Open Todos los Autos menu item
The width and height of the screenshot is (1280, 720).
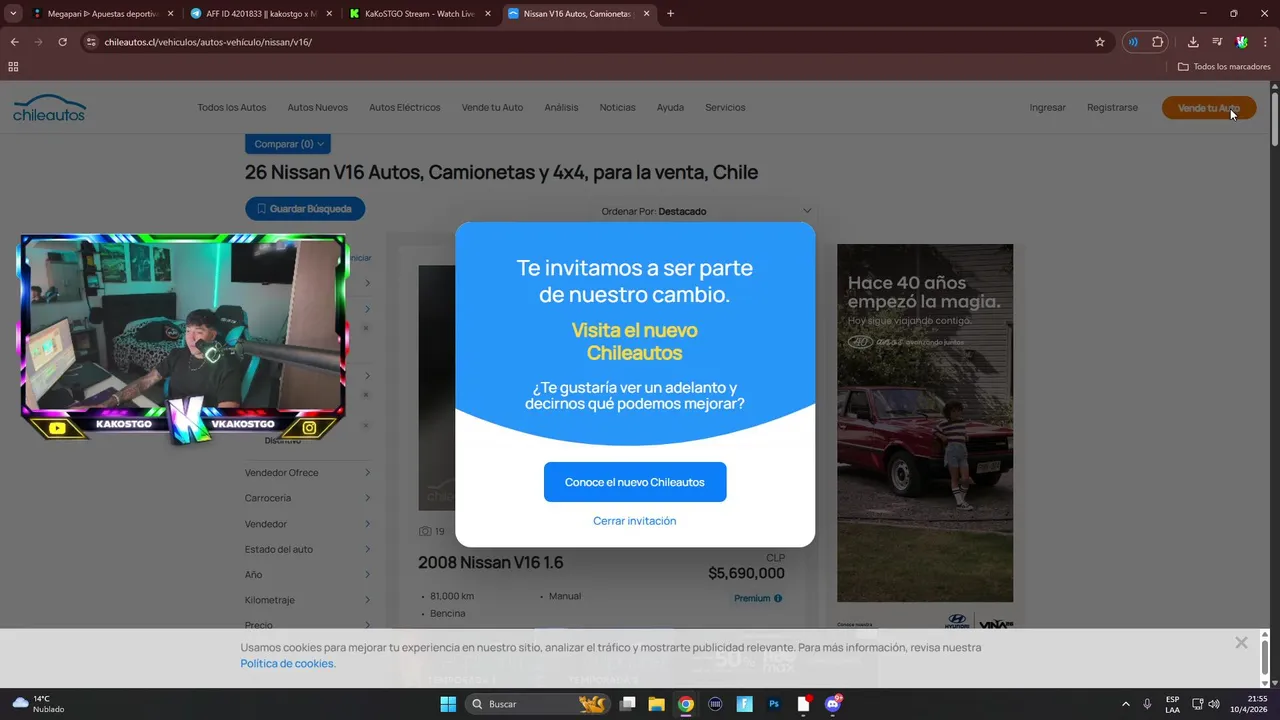tap(232, 108)
